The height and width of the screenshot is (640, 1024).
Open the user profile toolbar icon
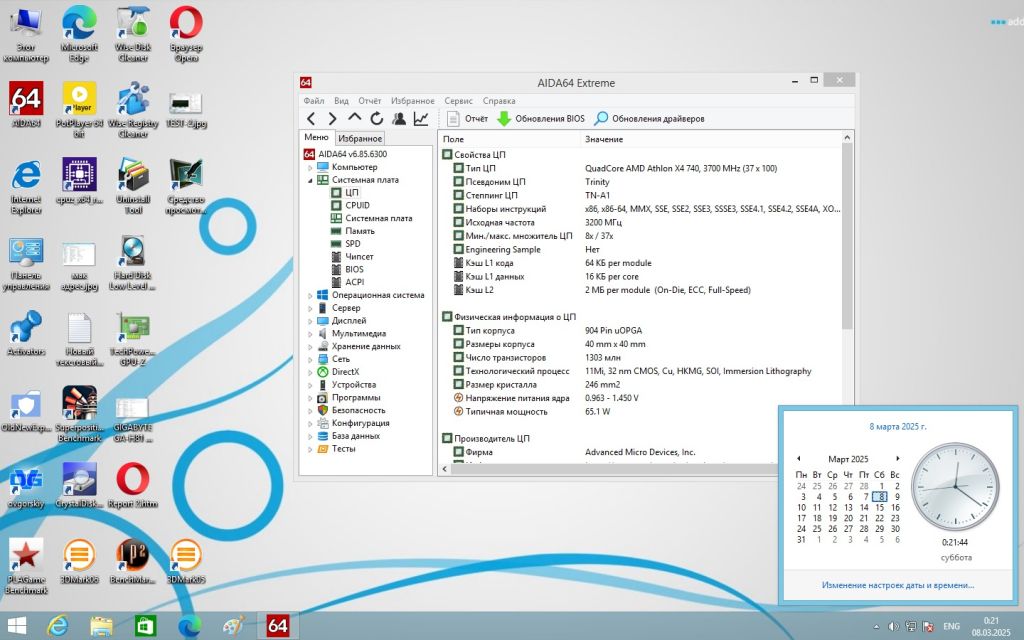pyautogui.click(x=398, y=119)
